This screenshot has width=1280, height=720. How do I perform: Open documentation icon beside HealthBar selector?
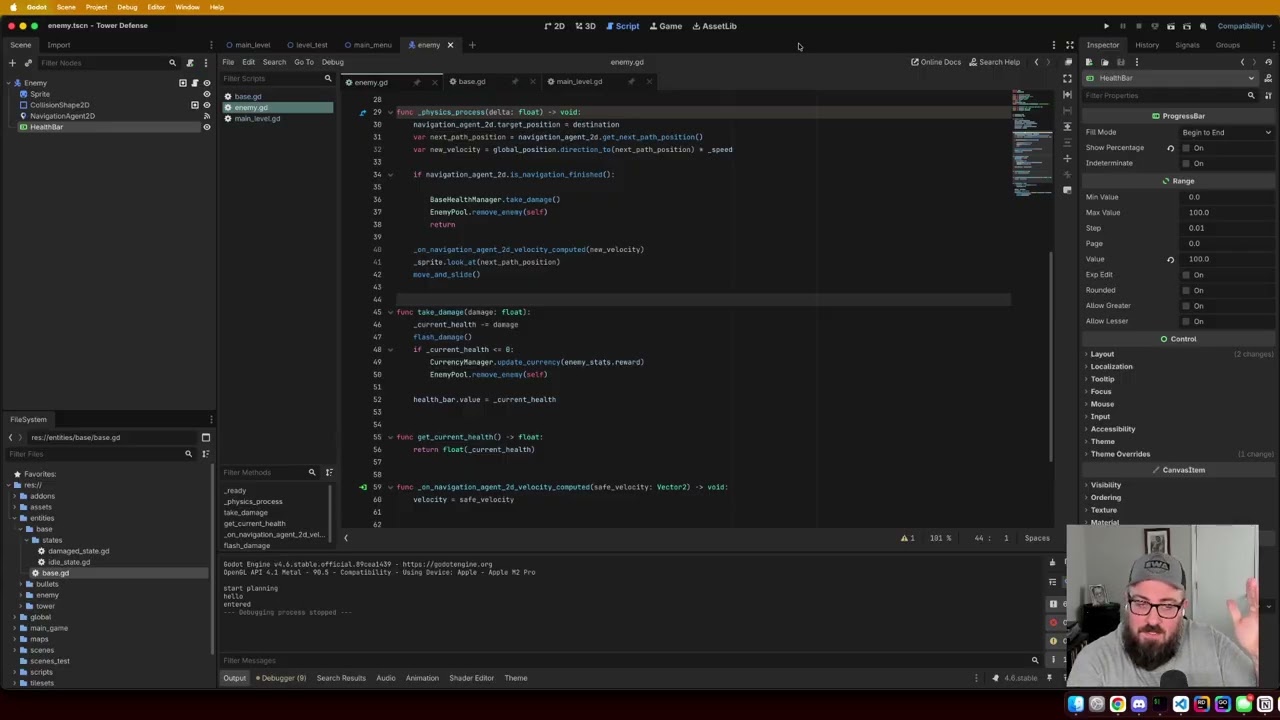(1268, 78)
